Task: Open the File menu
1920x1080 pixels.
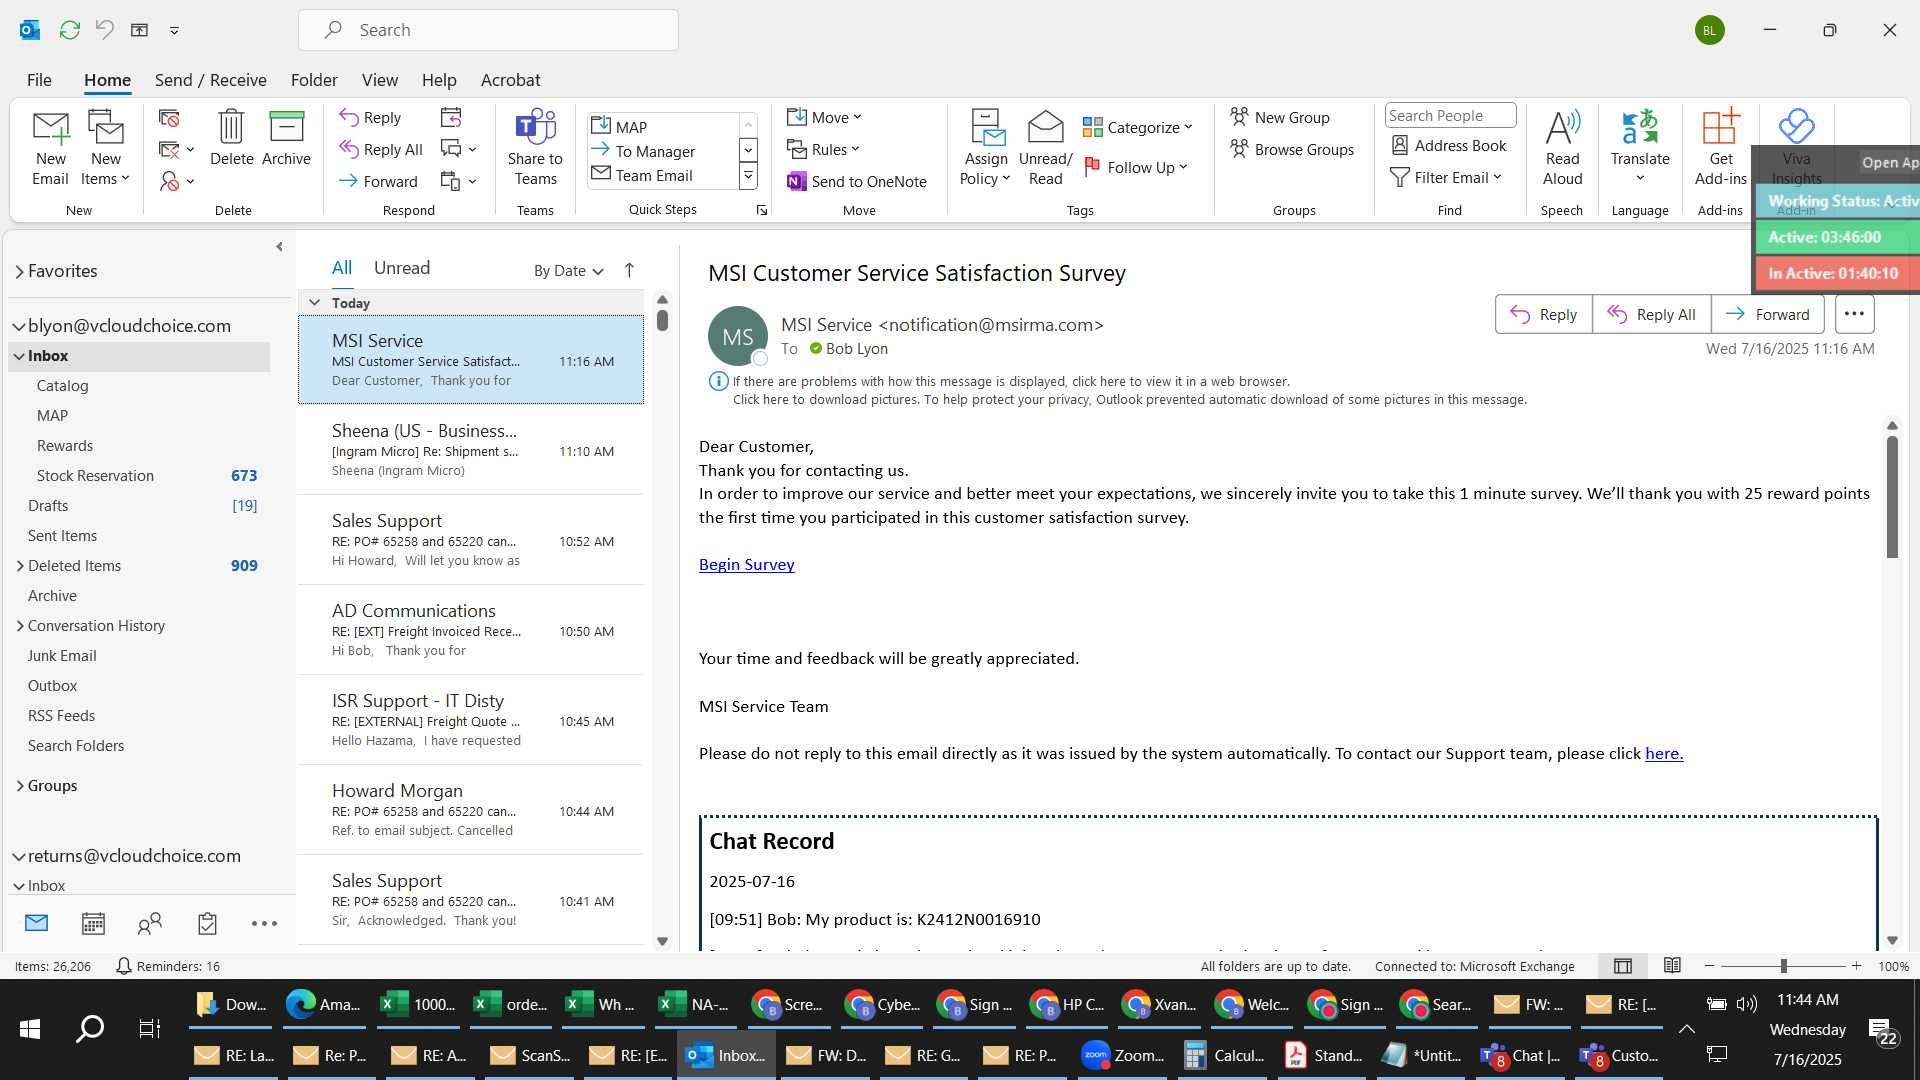Action: click(x=39, y=80)
